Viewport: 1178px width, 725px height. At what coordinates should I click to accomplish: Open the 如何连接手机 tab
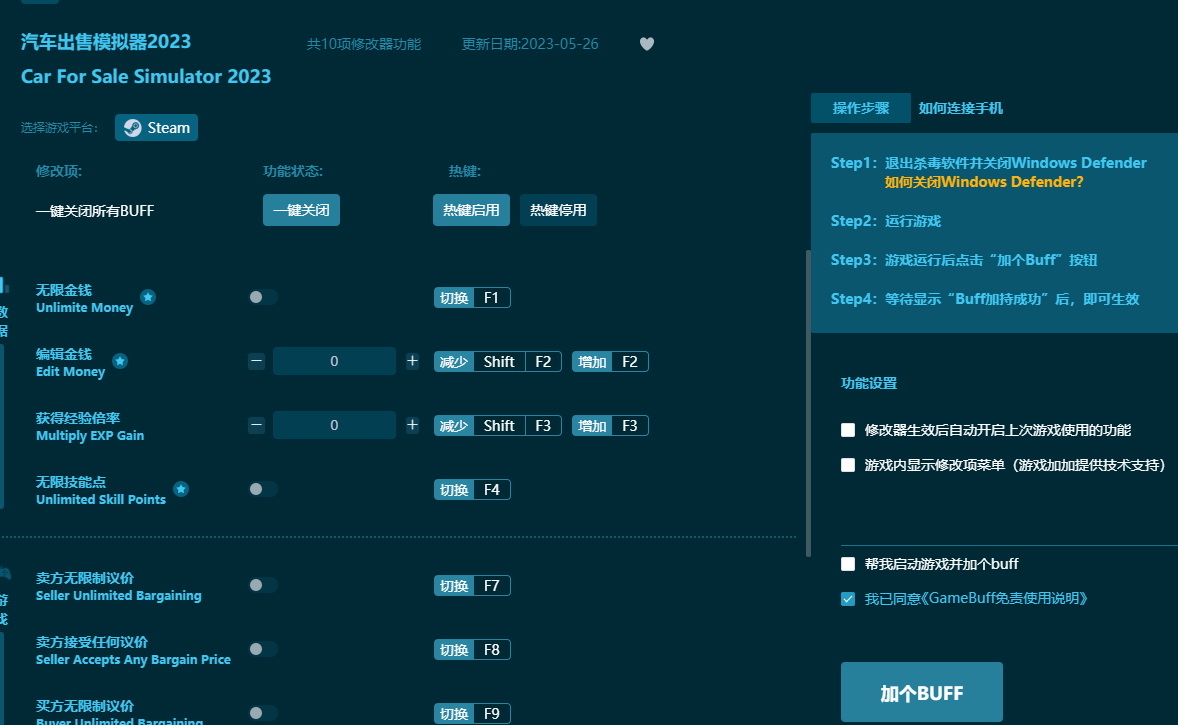click(x=961, y=108)
